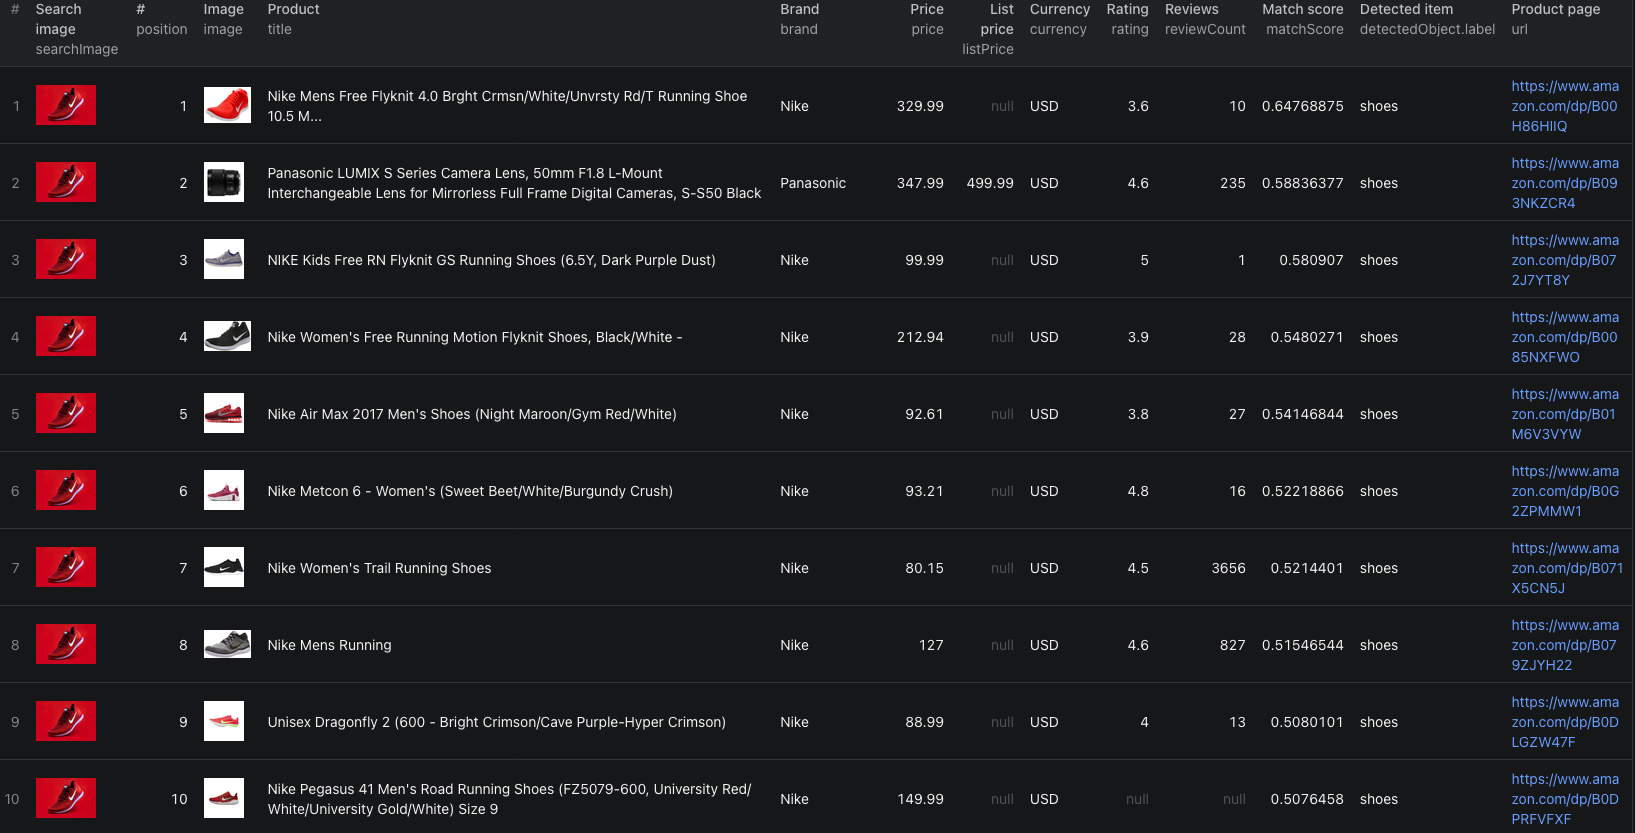Open the Panasonic camera lens product thumbnail
The image size is (1635, 833).
pyautogui.click(x=224, y=182)
